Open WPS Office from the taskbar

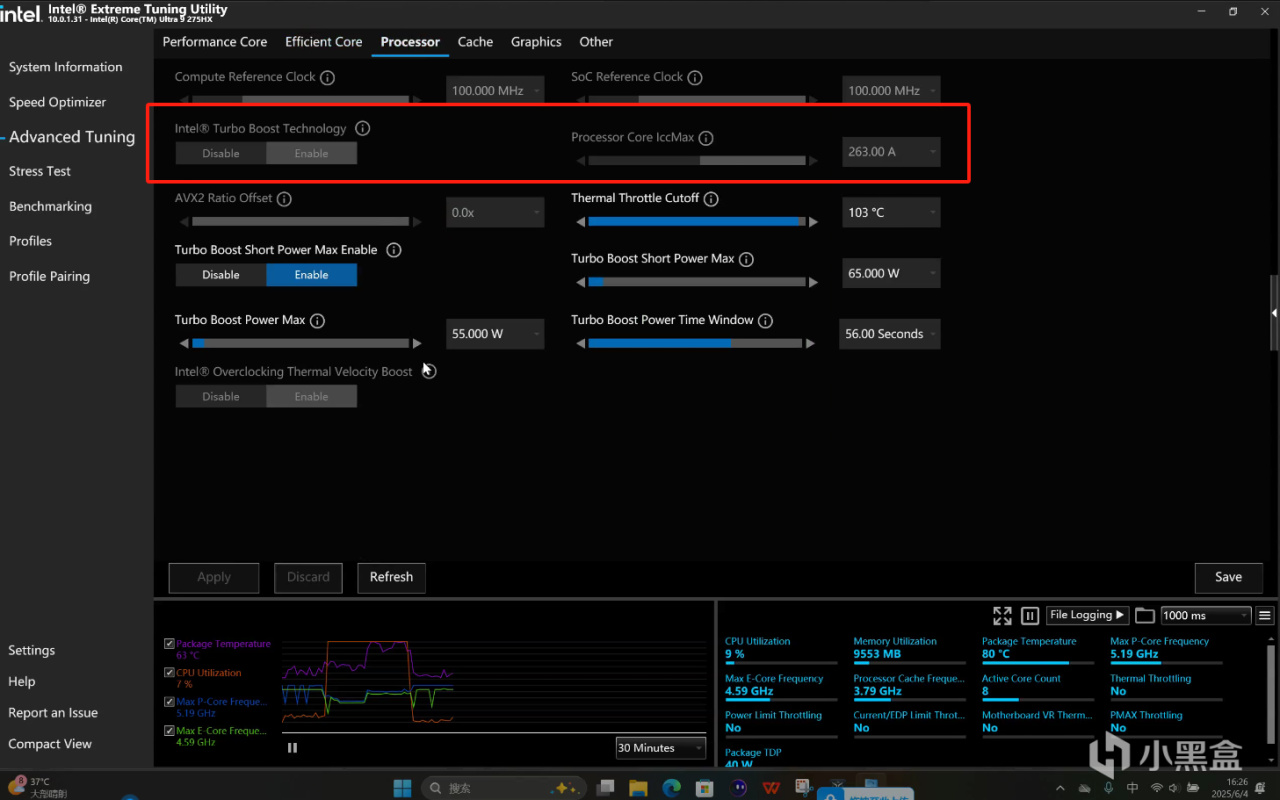pos(771,787)
